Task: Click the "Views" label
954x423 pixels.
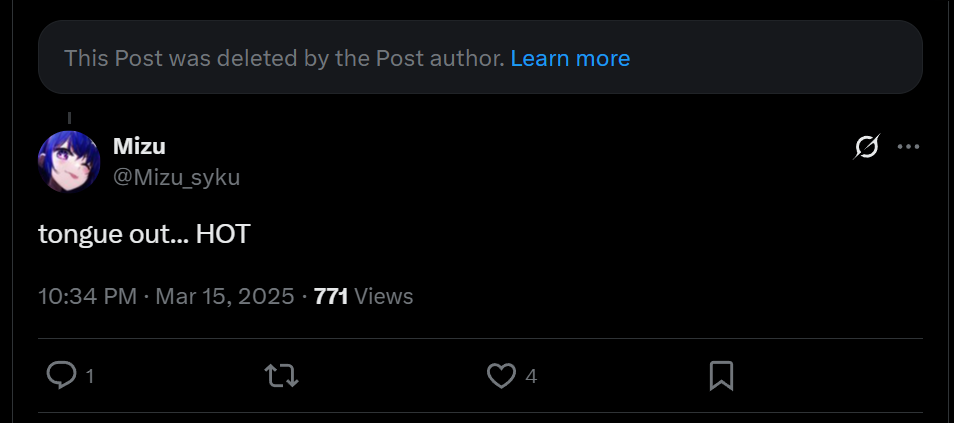Action: (x=383, y=296)
